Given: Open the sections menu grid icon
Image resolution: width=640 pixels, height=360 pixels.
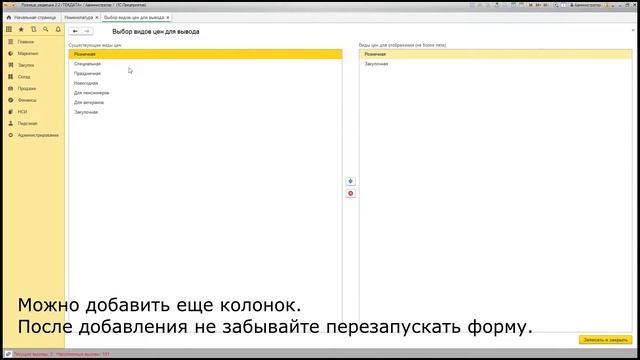Looking at the screenshot, I should tap(9, 29).
